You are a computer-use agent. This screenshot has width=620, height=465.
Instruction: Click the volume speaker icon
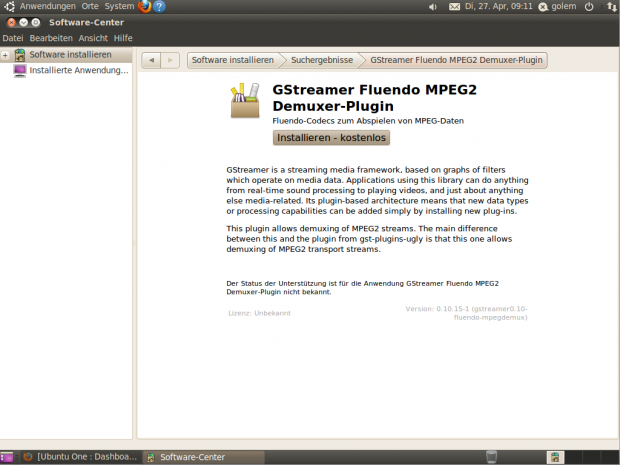point(433,7)
